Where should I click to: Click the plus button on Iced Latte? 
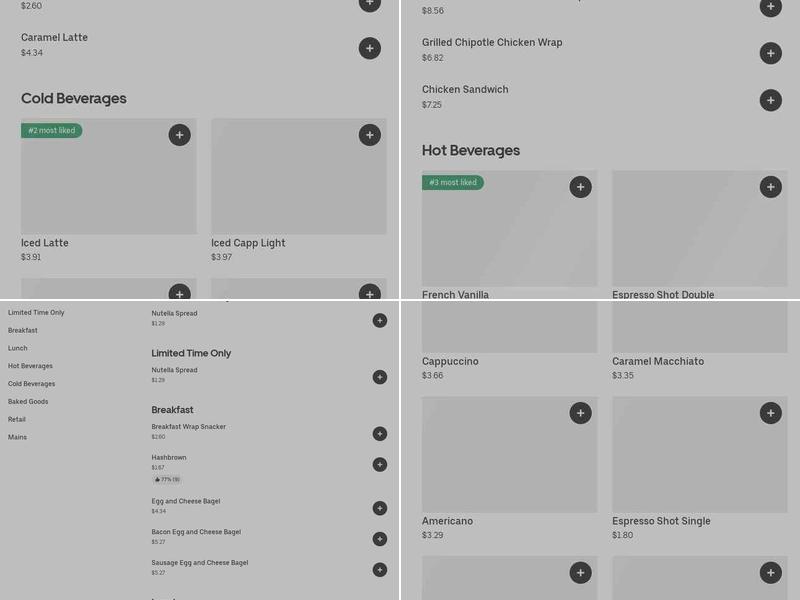coord(179,135)
